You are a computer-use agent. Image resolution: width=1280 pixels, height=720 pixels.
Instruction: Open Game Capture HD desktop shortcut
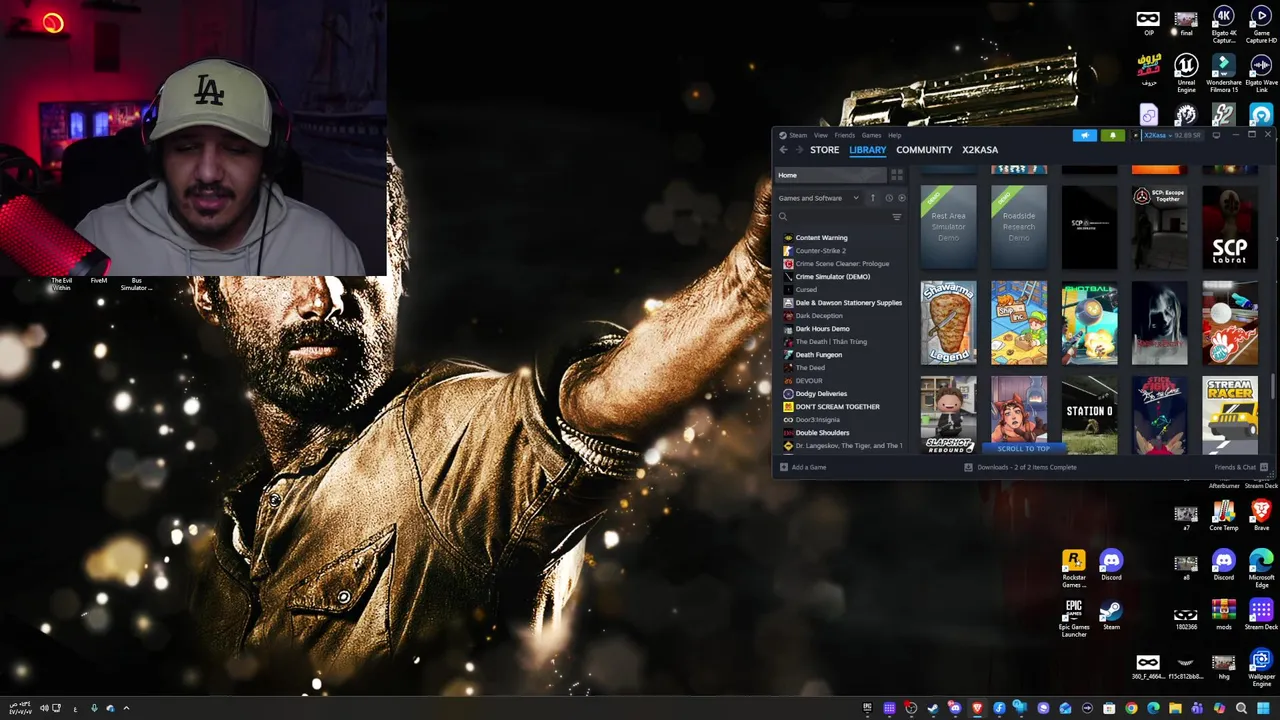point(1262,24)
